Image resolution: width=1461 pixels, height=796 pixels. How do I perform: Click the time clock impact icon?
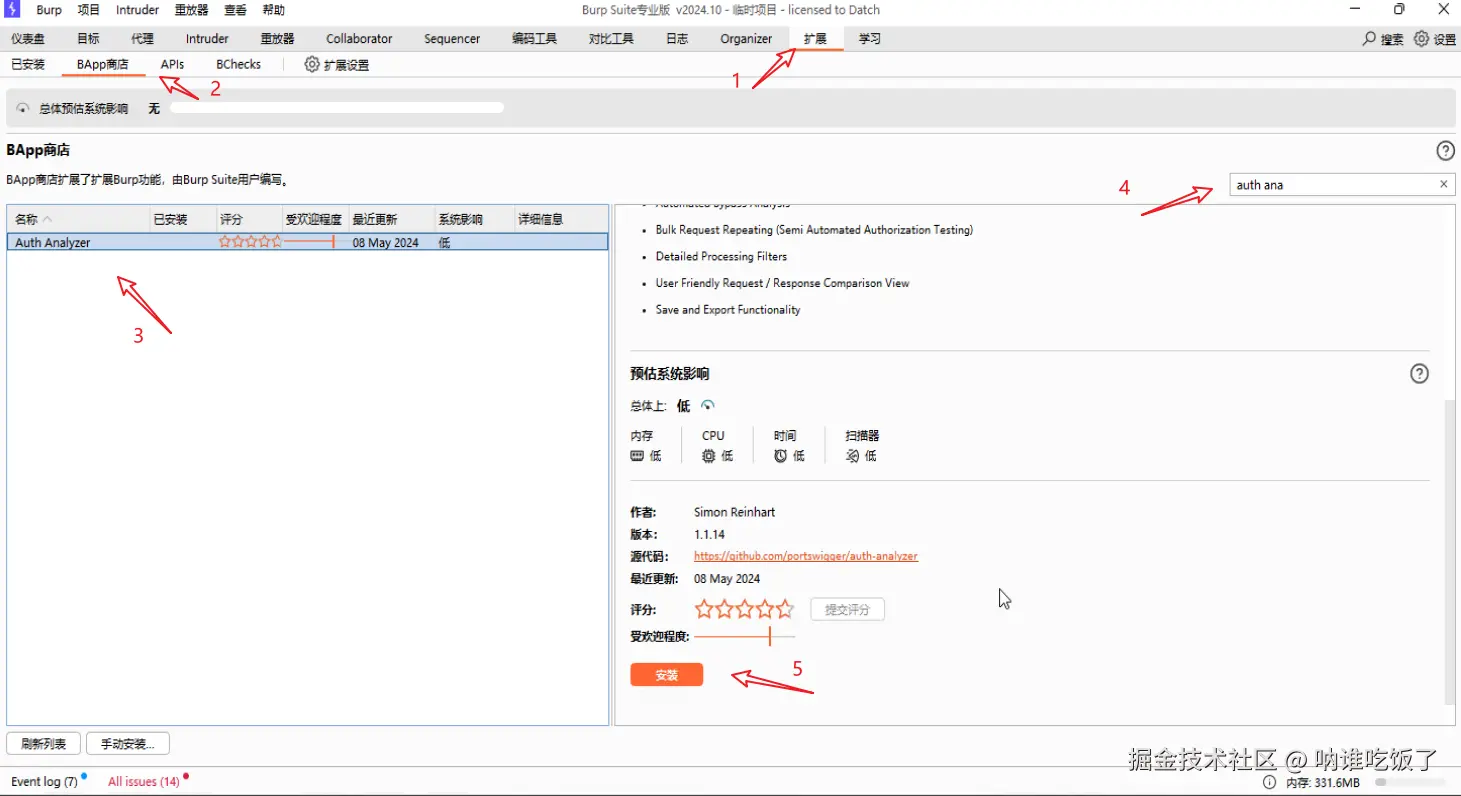click(781, 456)
